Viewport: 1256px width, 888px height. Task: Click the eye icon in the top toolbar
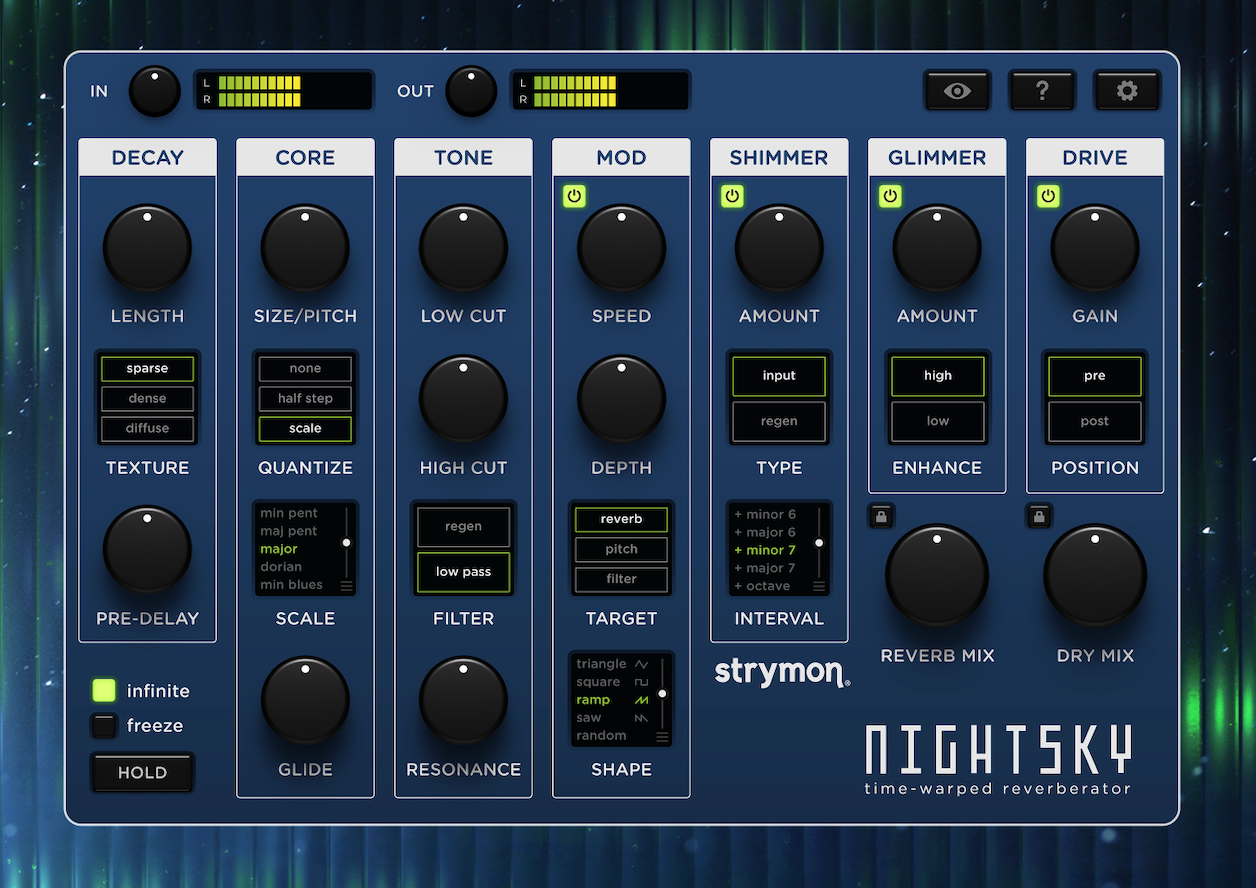point(957,90)
